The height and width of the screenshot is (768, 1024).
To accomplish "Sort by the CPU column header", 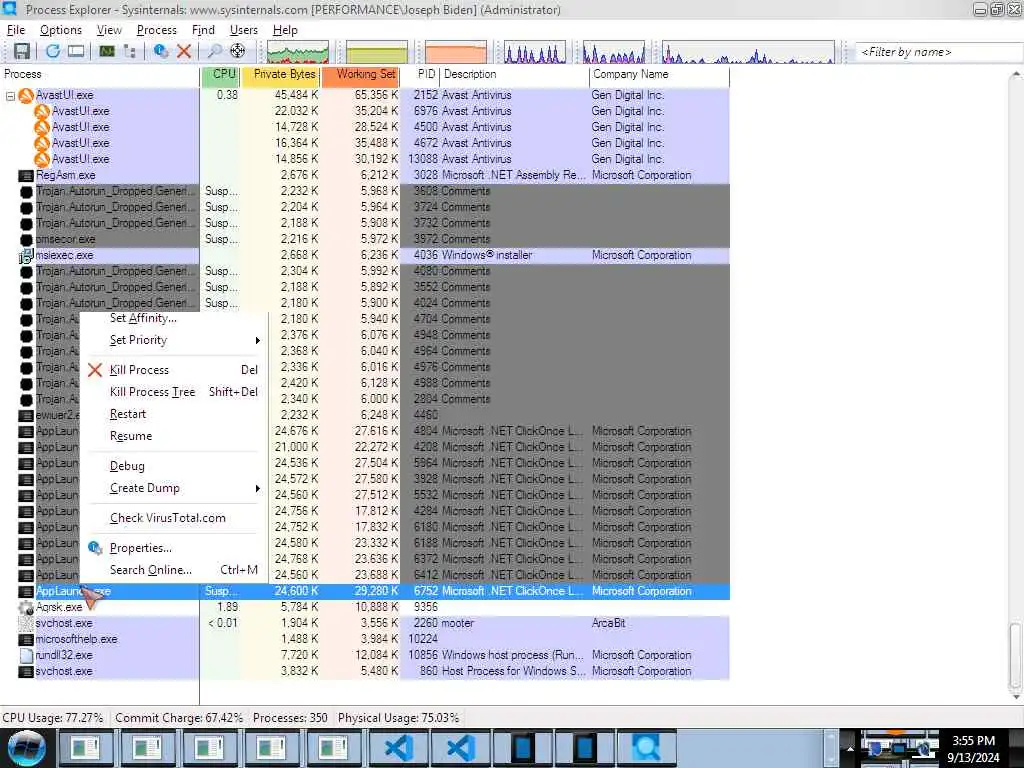I will (221, 74).
